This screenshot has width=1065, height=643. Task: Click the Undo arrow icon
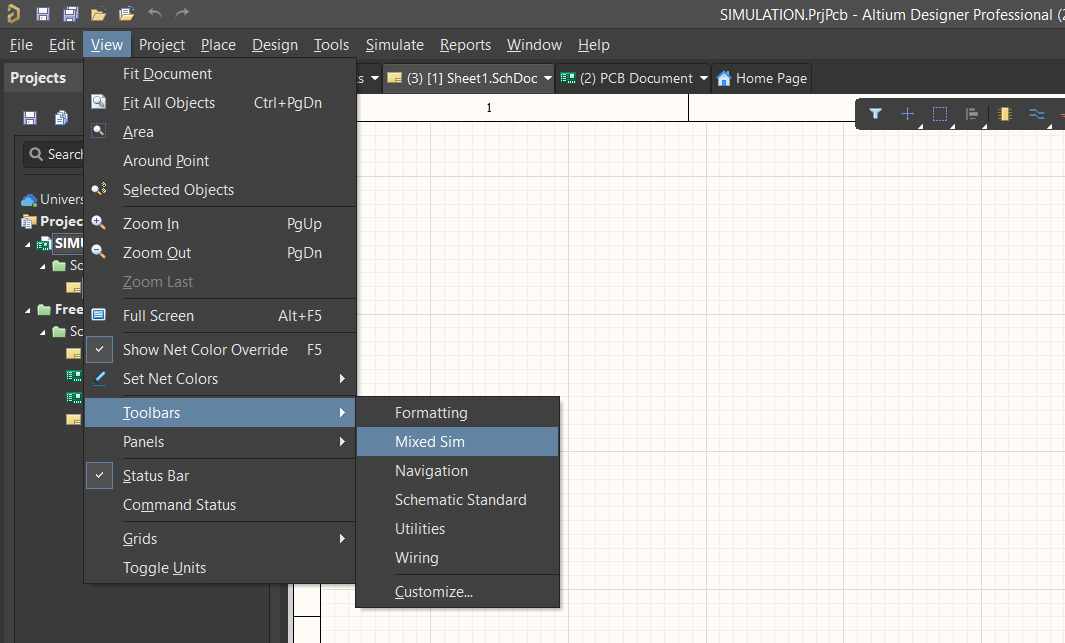(x=154, y=13)
